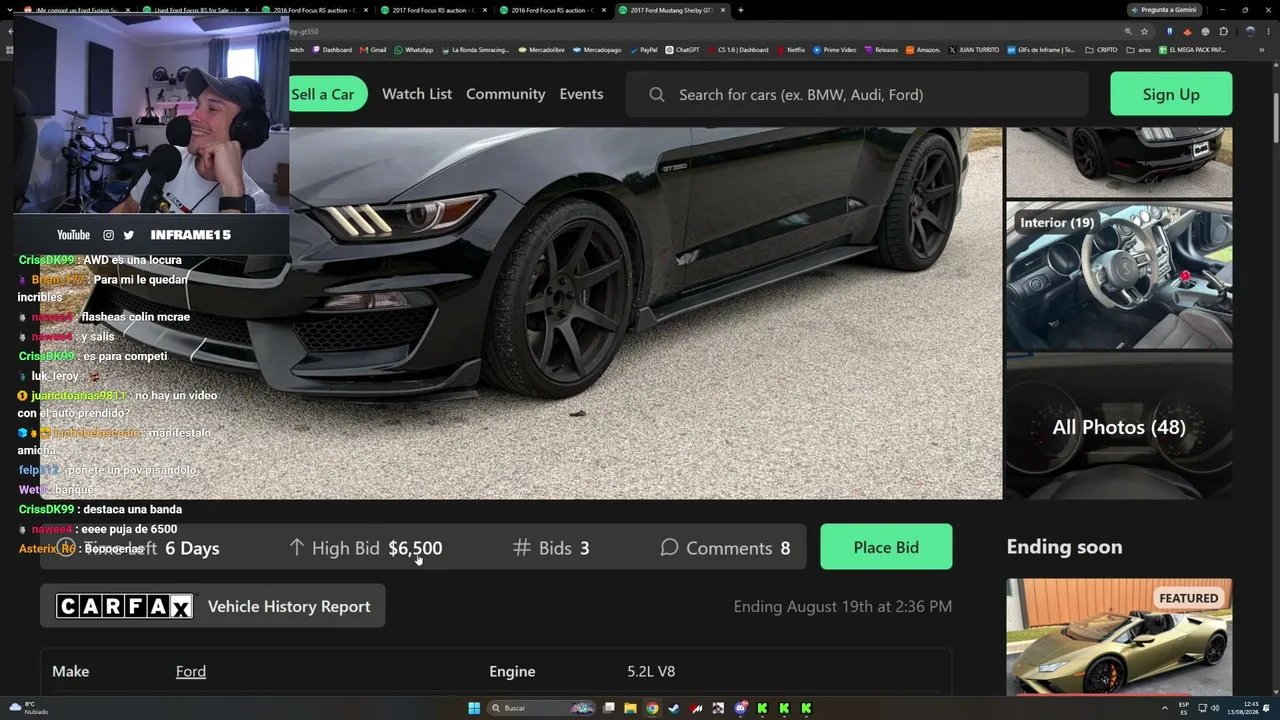
Task: Click the bids hash icon
Action: tap(521, 548)
